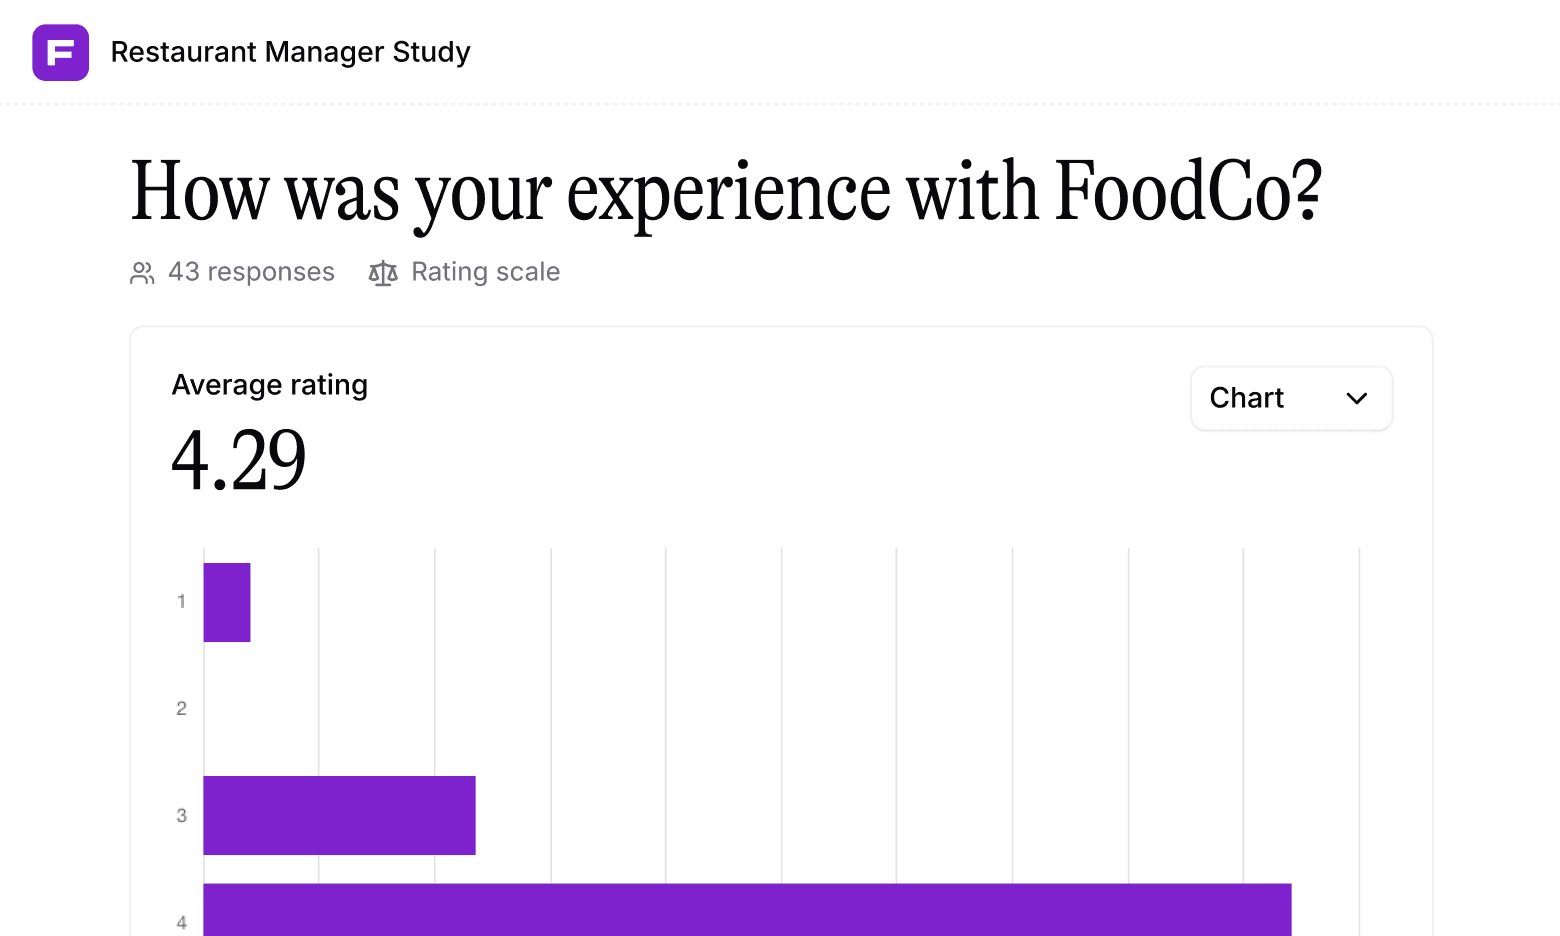Click the axis label 4 on chart
1560x936 pixels.
click(181, 922)
